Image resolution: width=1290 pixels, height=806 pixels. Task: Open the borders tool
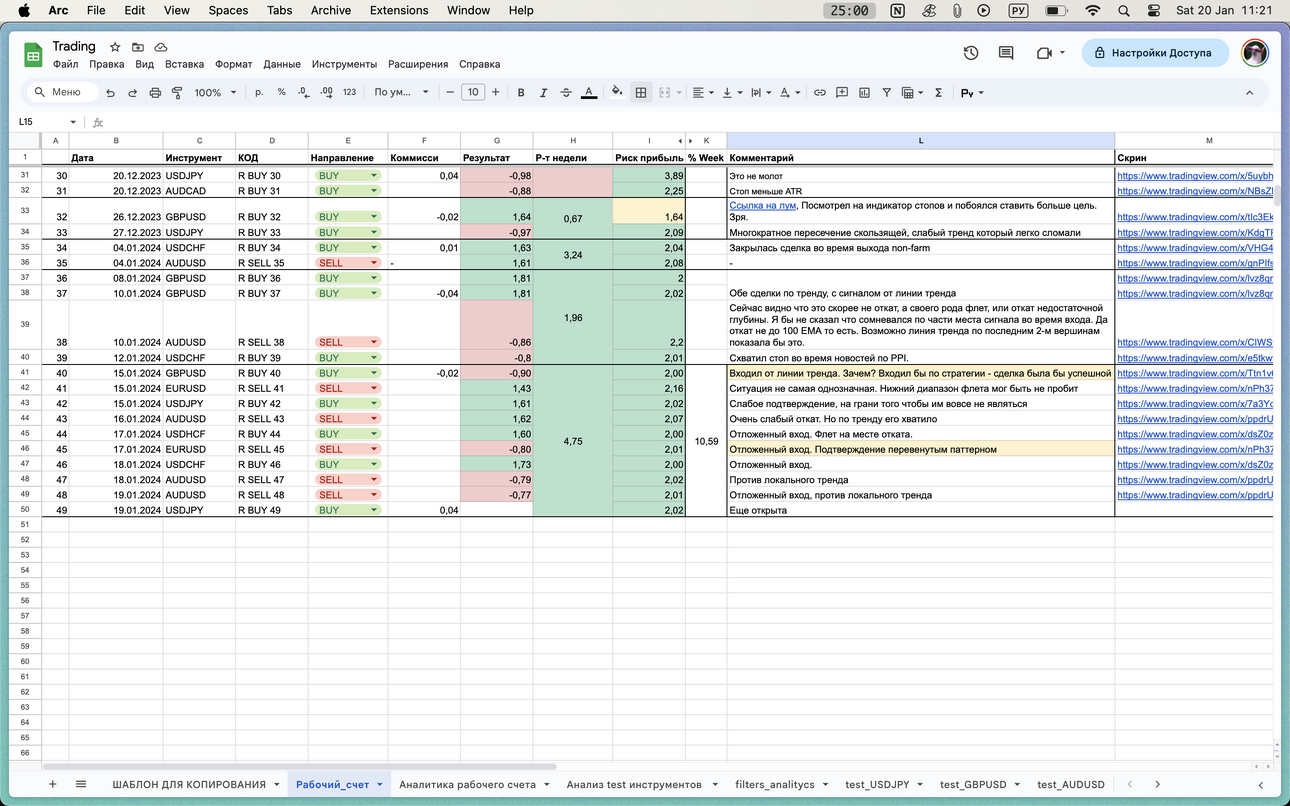click(641, 92)
